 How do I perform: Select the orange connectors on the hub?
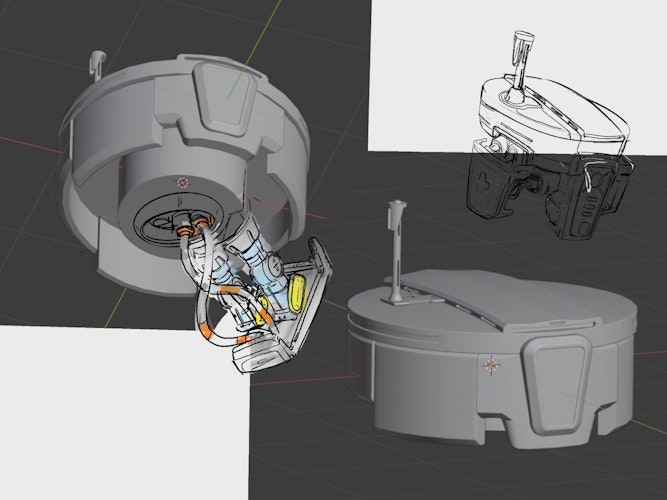coord(192,228)
